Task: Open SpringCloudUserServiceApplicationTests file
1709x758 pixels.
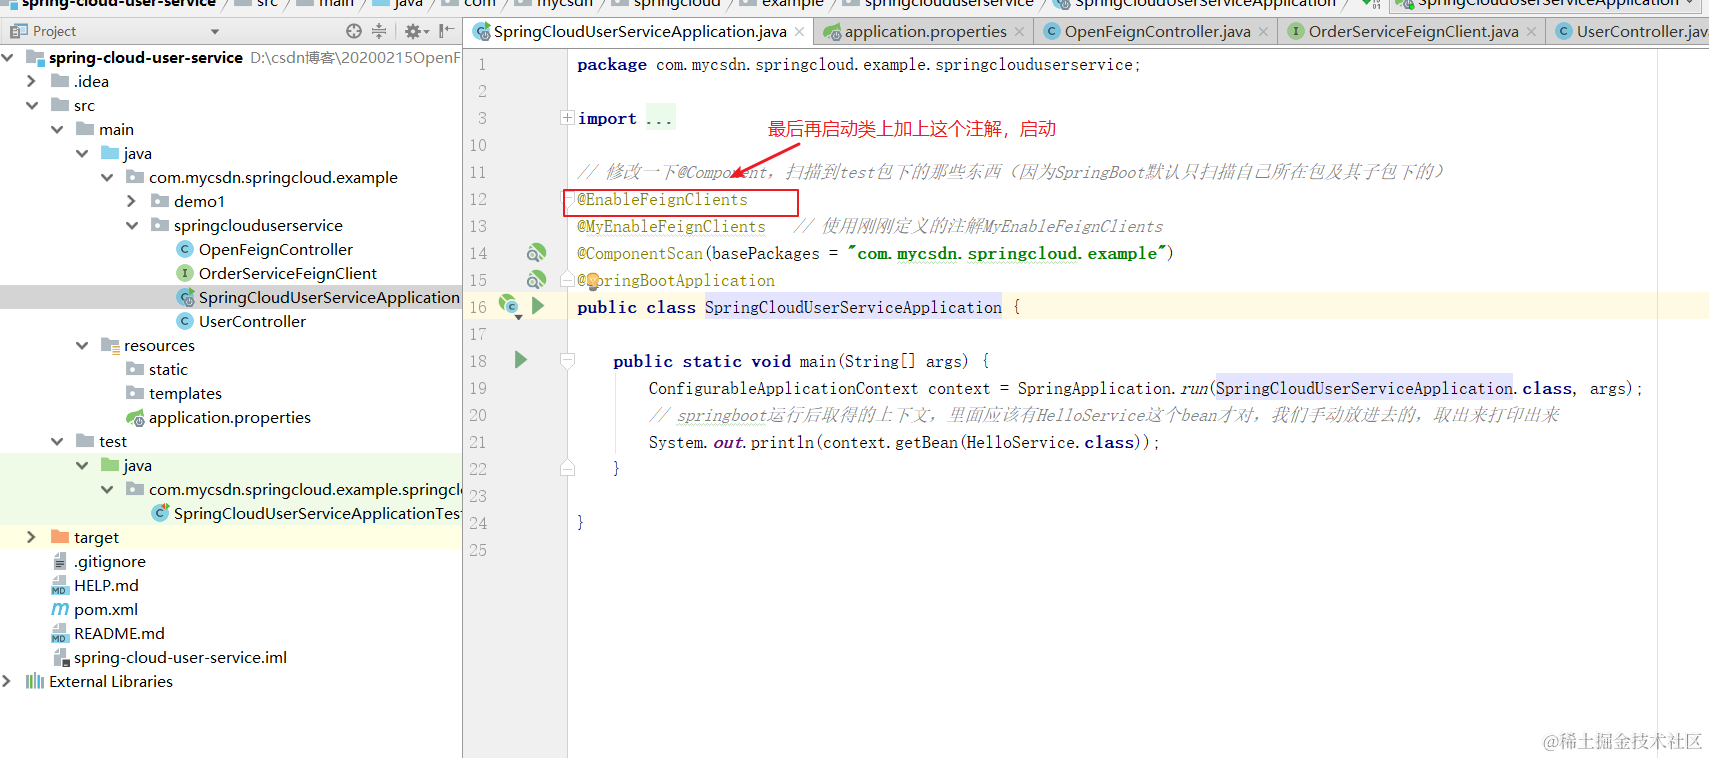Action: (x=317, y=513)
